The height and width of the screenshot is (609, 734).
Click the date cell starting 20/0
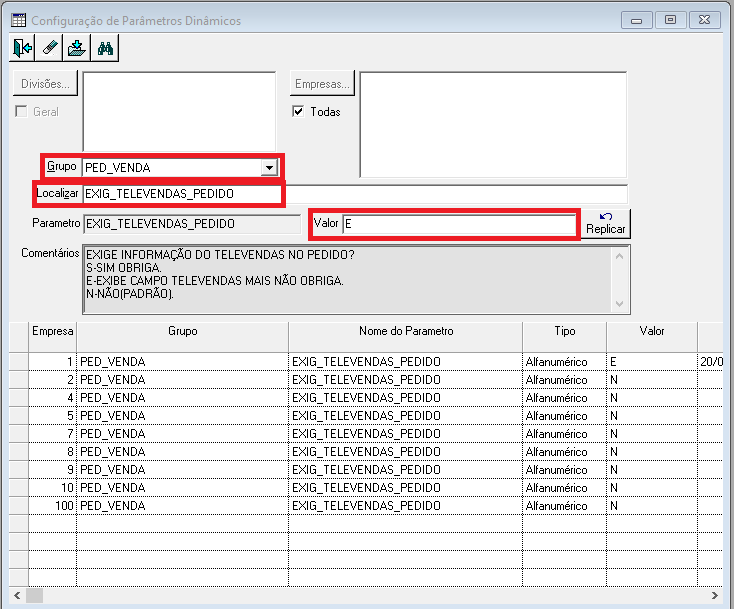pyautogui.click(x=711, y=361)
